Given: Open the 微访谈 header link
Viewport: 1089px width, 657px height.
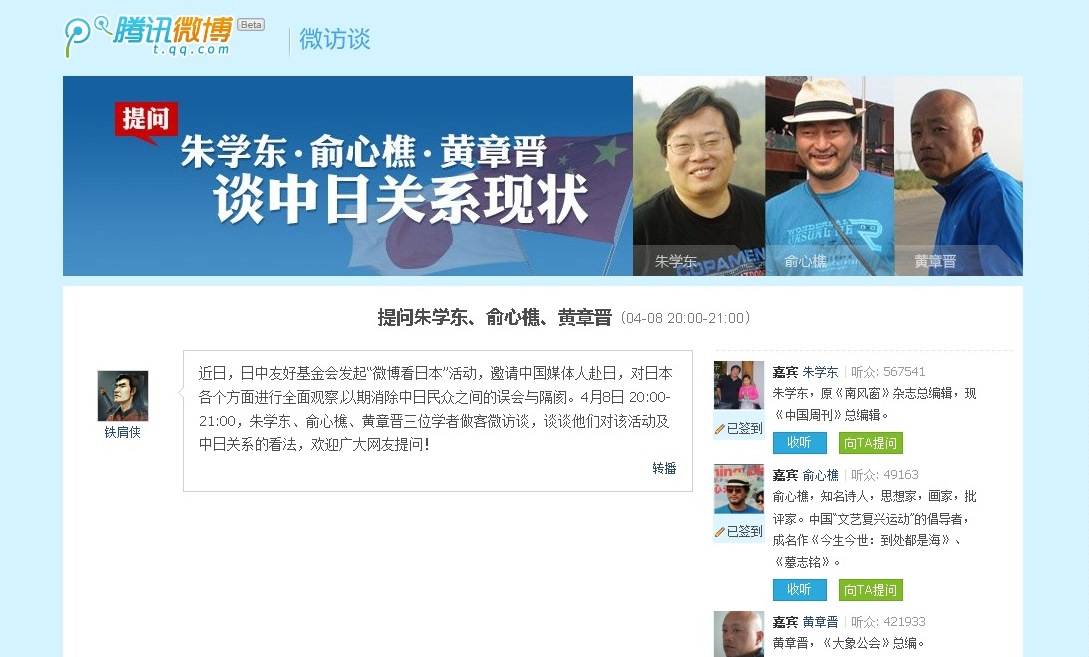Looking at the screenshot, I should click(x=335, y=39).
